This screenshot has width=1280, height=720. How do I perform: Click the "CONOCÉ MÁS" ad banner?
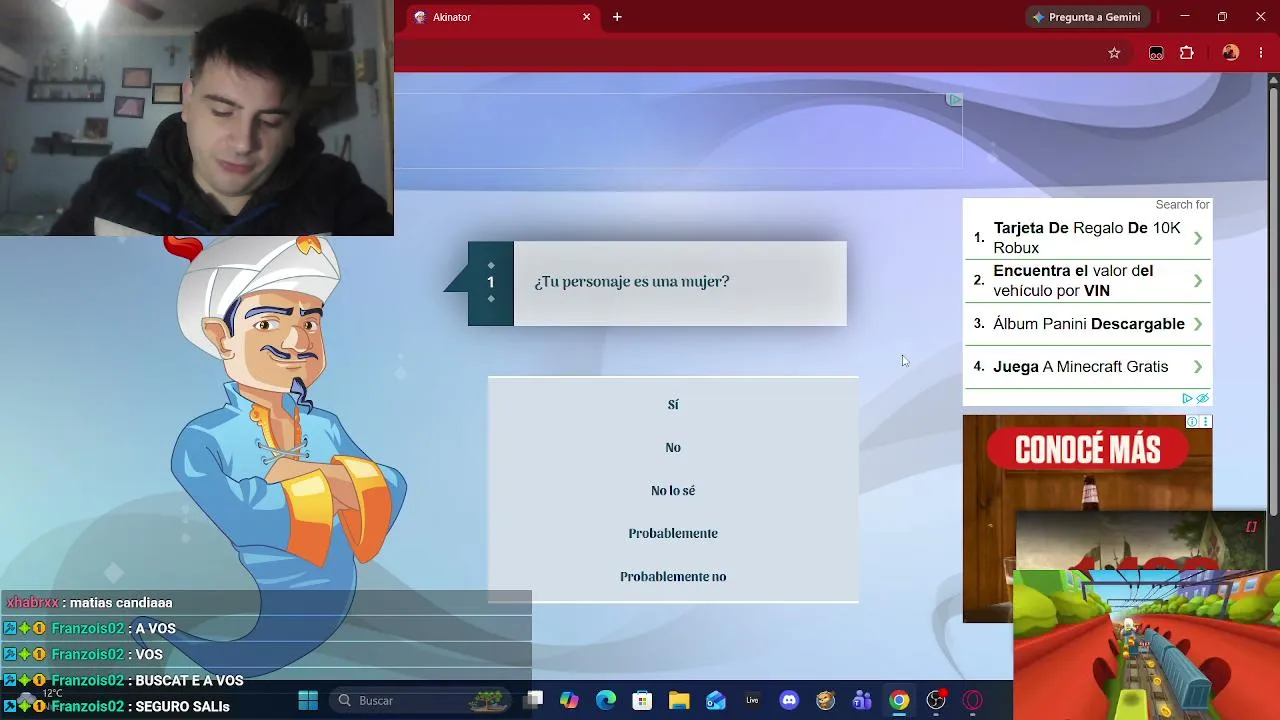point(1088,450)
